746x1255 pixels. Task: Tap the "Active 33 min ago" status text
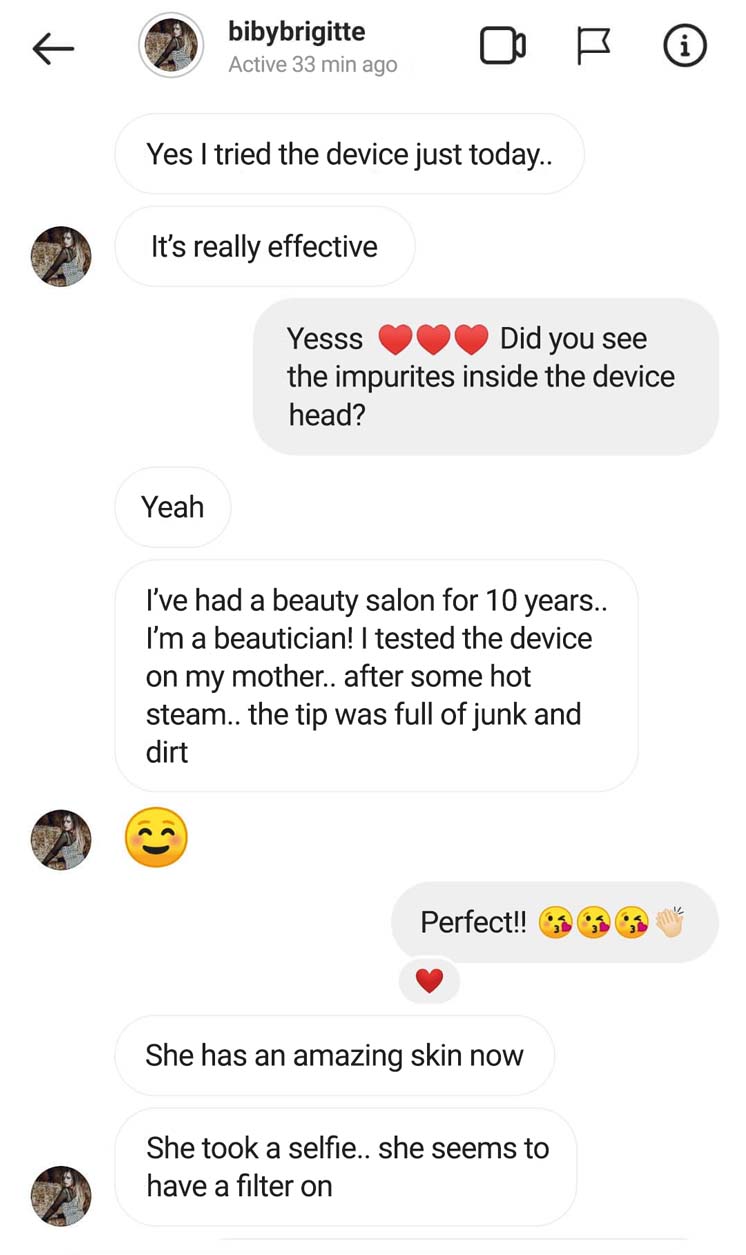312,65
